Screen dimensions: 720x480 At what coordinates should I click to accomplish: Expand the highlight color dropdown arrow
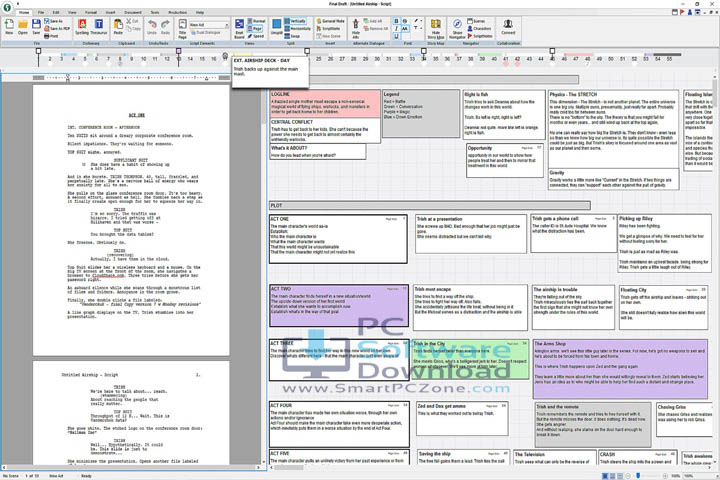point(419,21)
